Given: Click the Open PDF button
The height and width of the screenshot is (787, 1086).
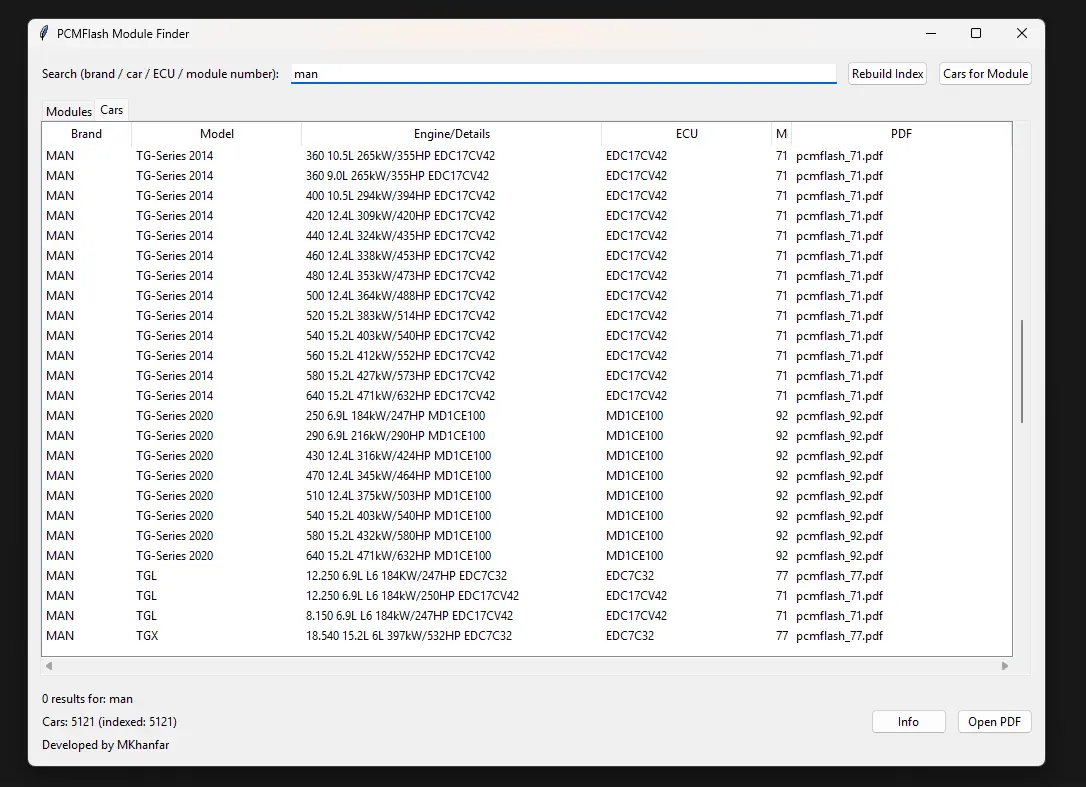Looking at the screenshot, I should click(994, 722).
